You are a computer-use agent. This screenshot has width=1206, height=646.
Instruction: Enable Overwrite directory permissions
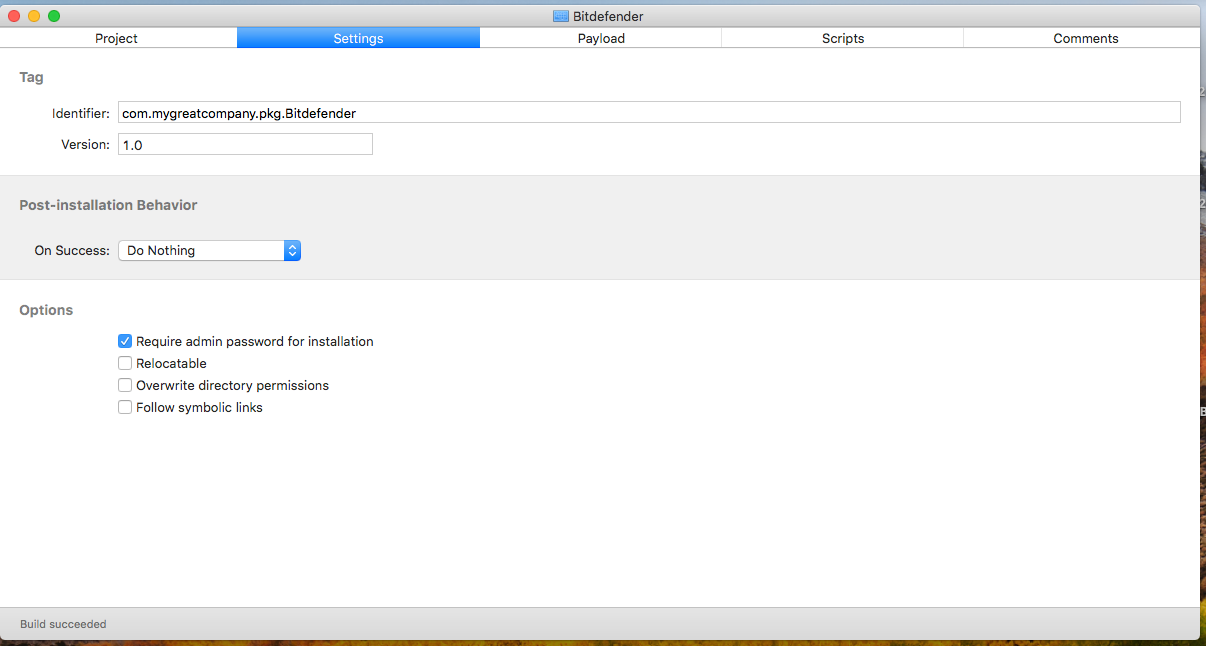click(x=125, y=385)
